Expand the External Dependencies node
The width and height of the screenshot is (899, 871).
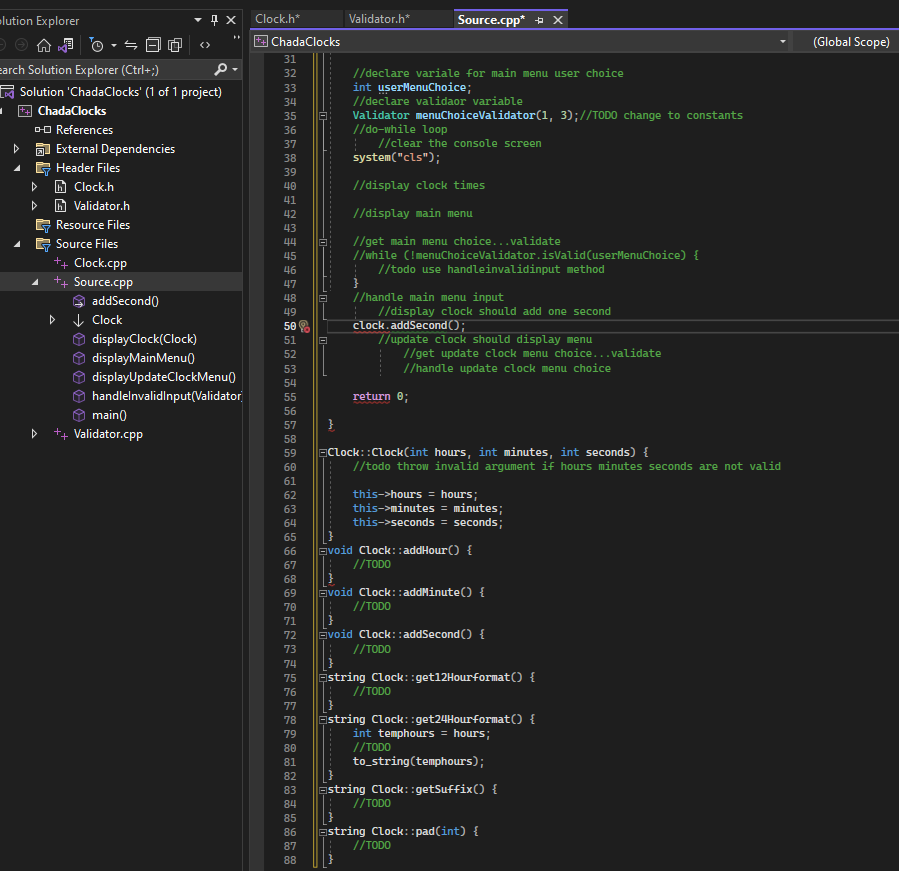click(x=16, y=149)
